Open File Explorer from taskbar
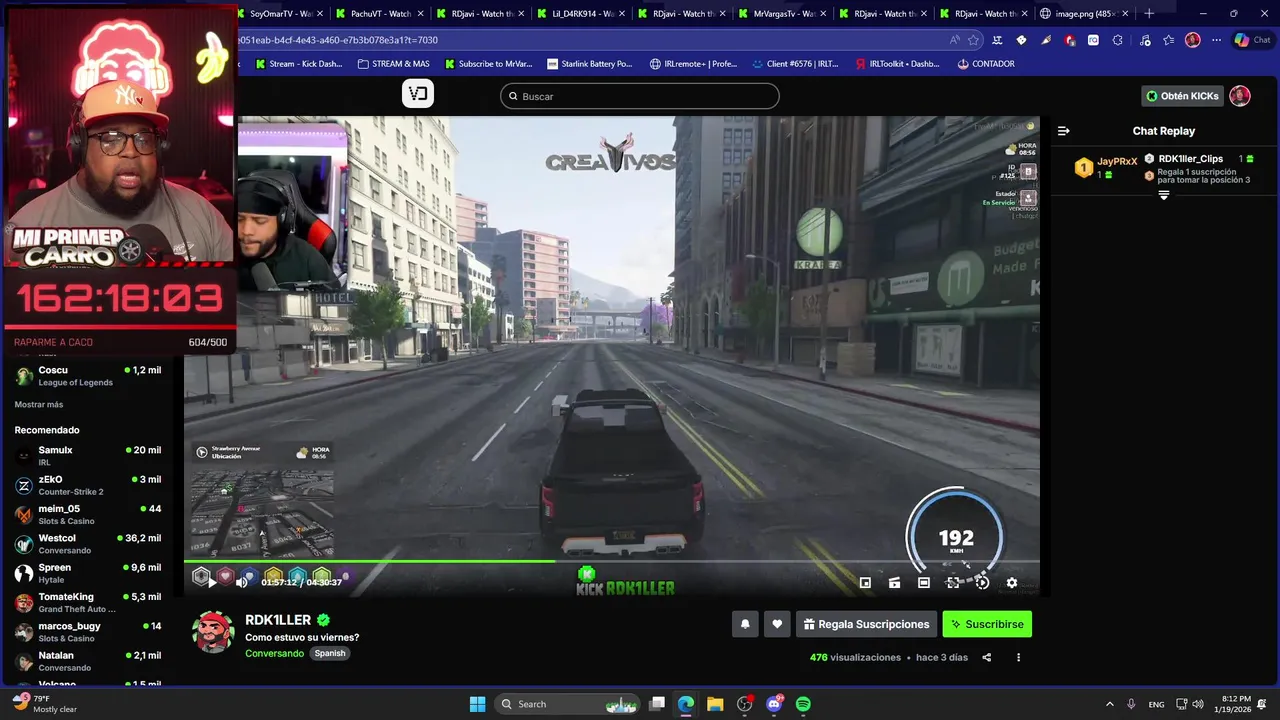 (x=715, y=704)
